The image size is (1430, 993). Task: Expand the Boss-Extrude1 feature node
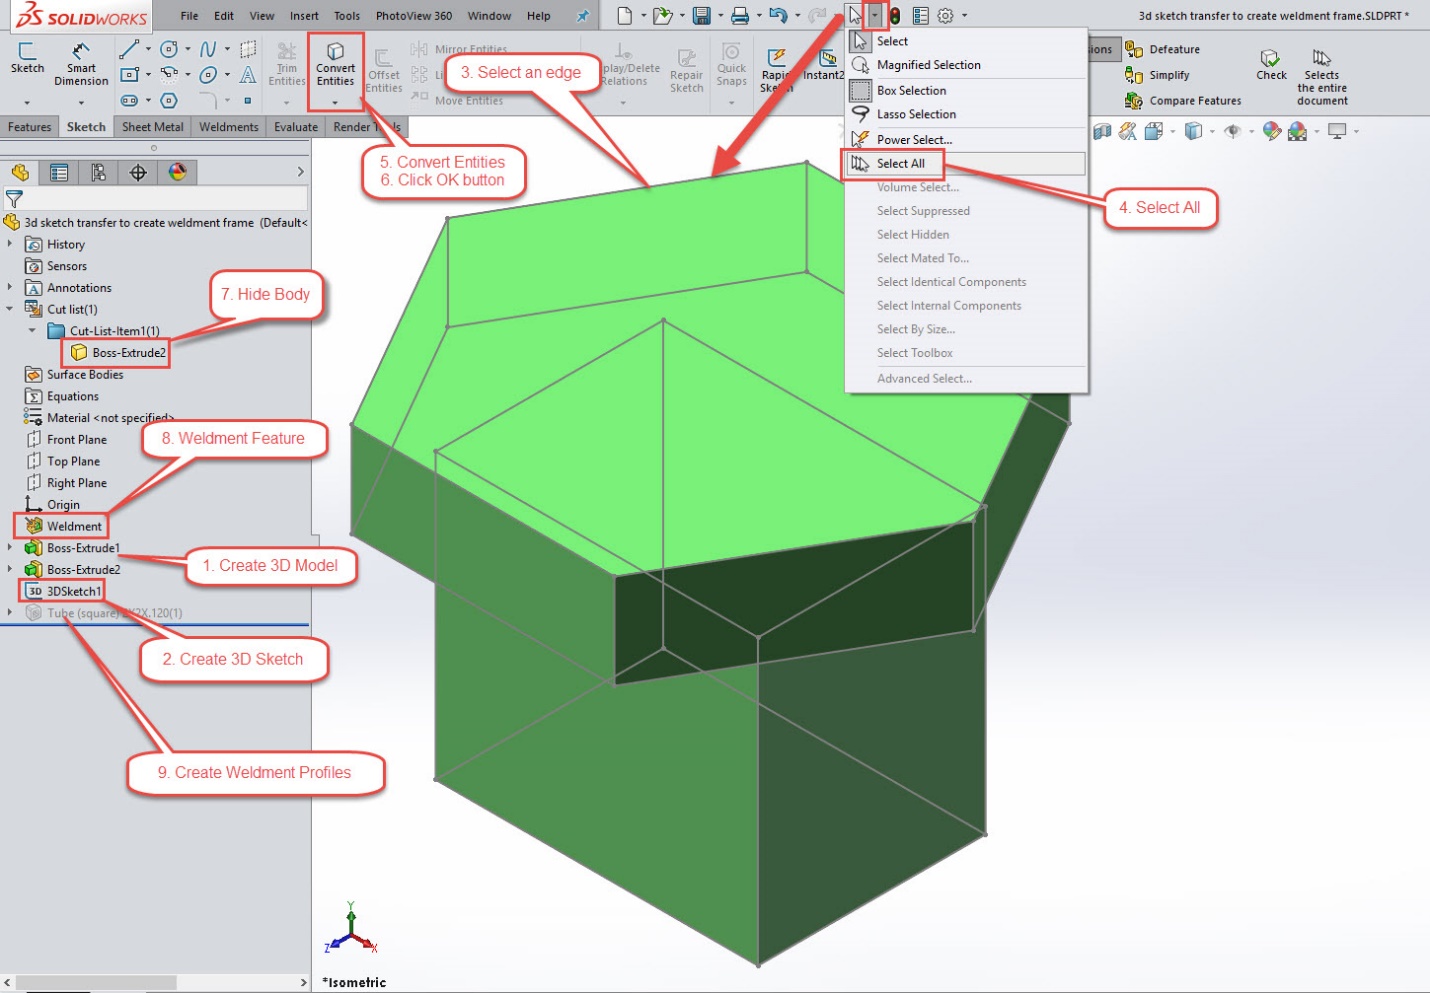point(10,548)
